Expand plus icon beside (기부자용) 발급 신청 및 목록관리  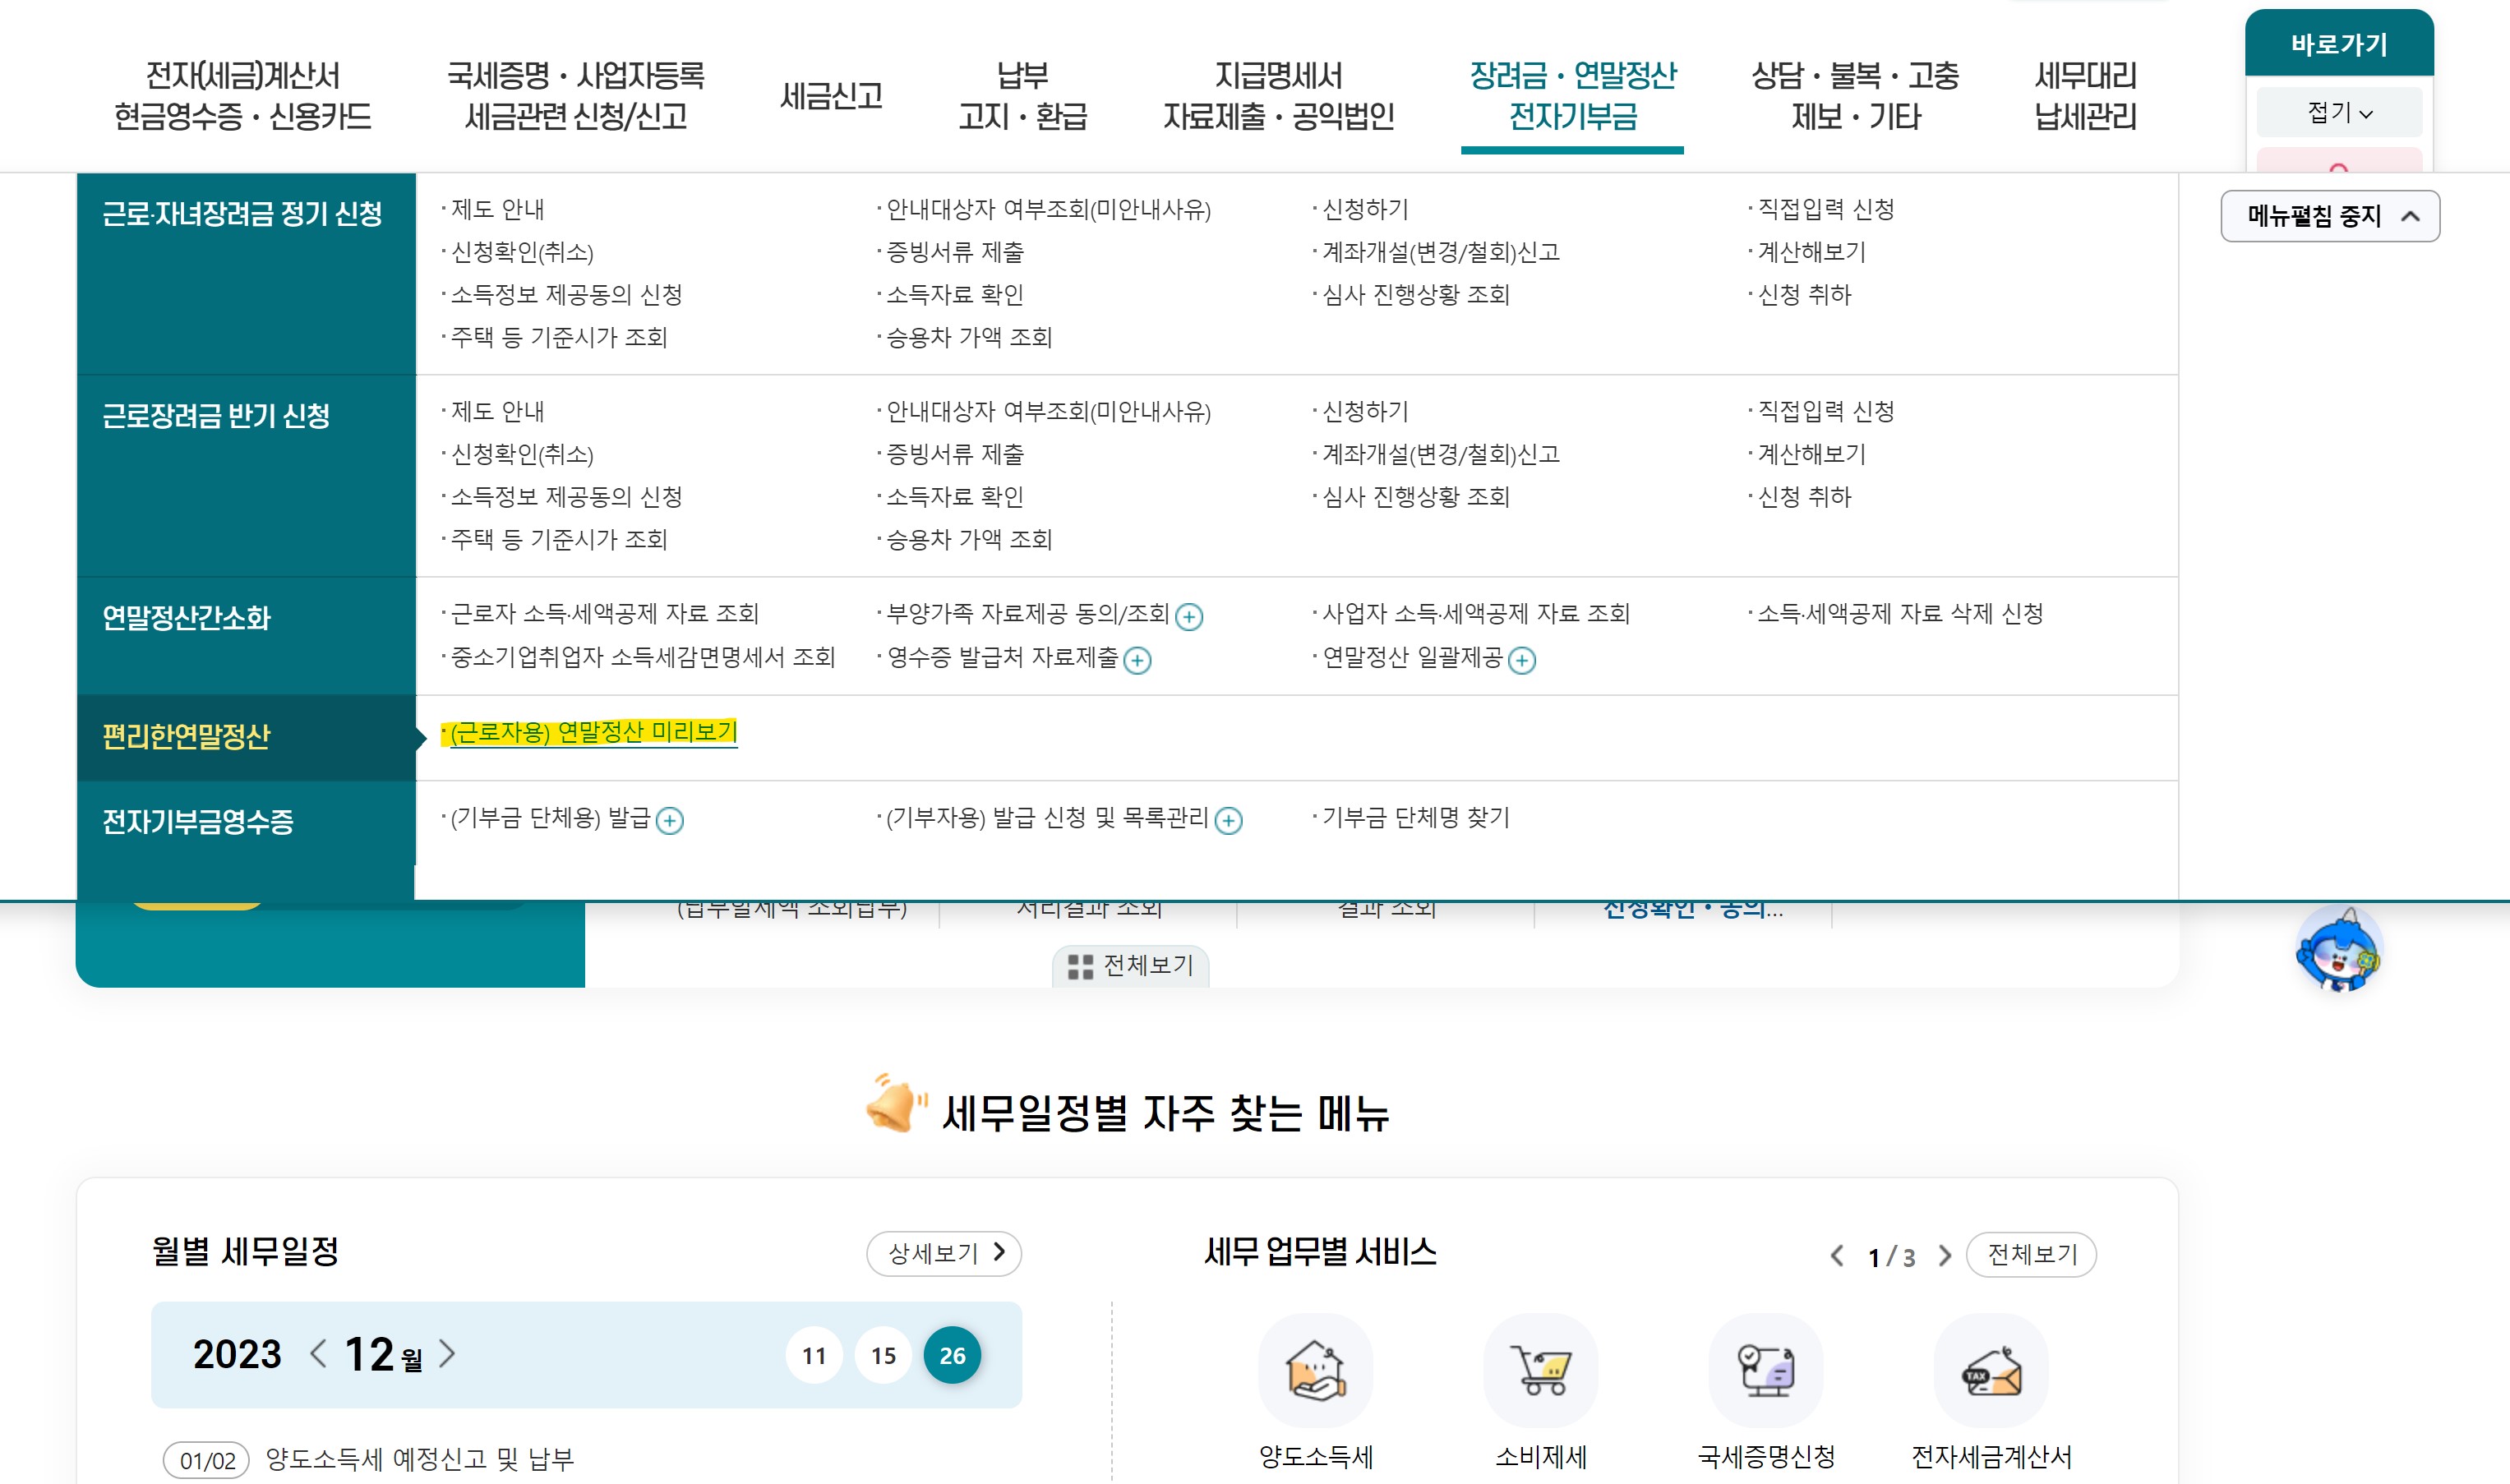pyautogui.click(x=1228, y=821)
